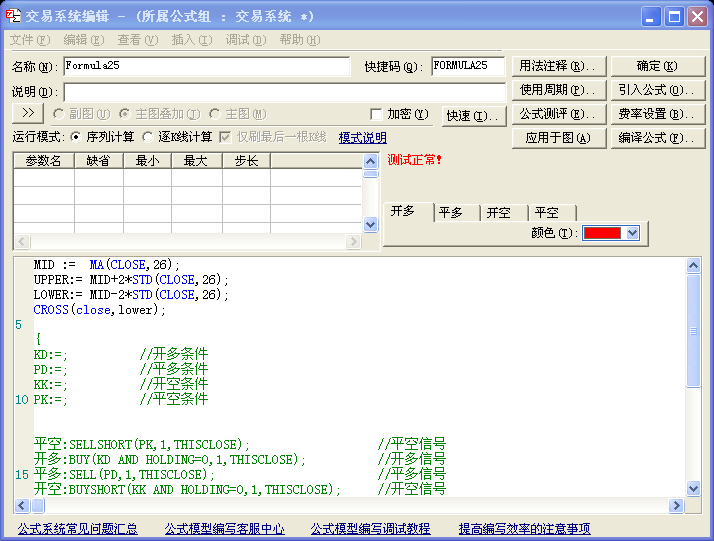Click the 用法注释(R) button
This screenshot has width=714, height=541.
(x=559, y=66)
